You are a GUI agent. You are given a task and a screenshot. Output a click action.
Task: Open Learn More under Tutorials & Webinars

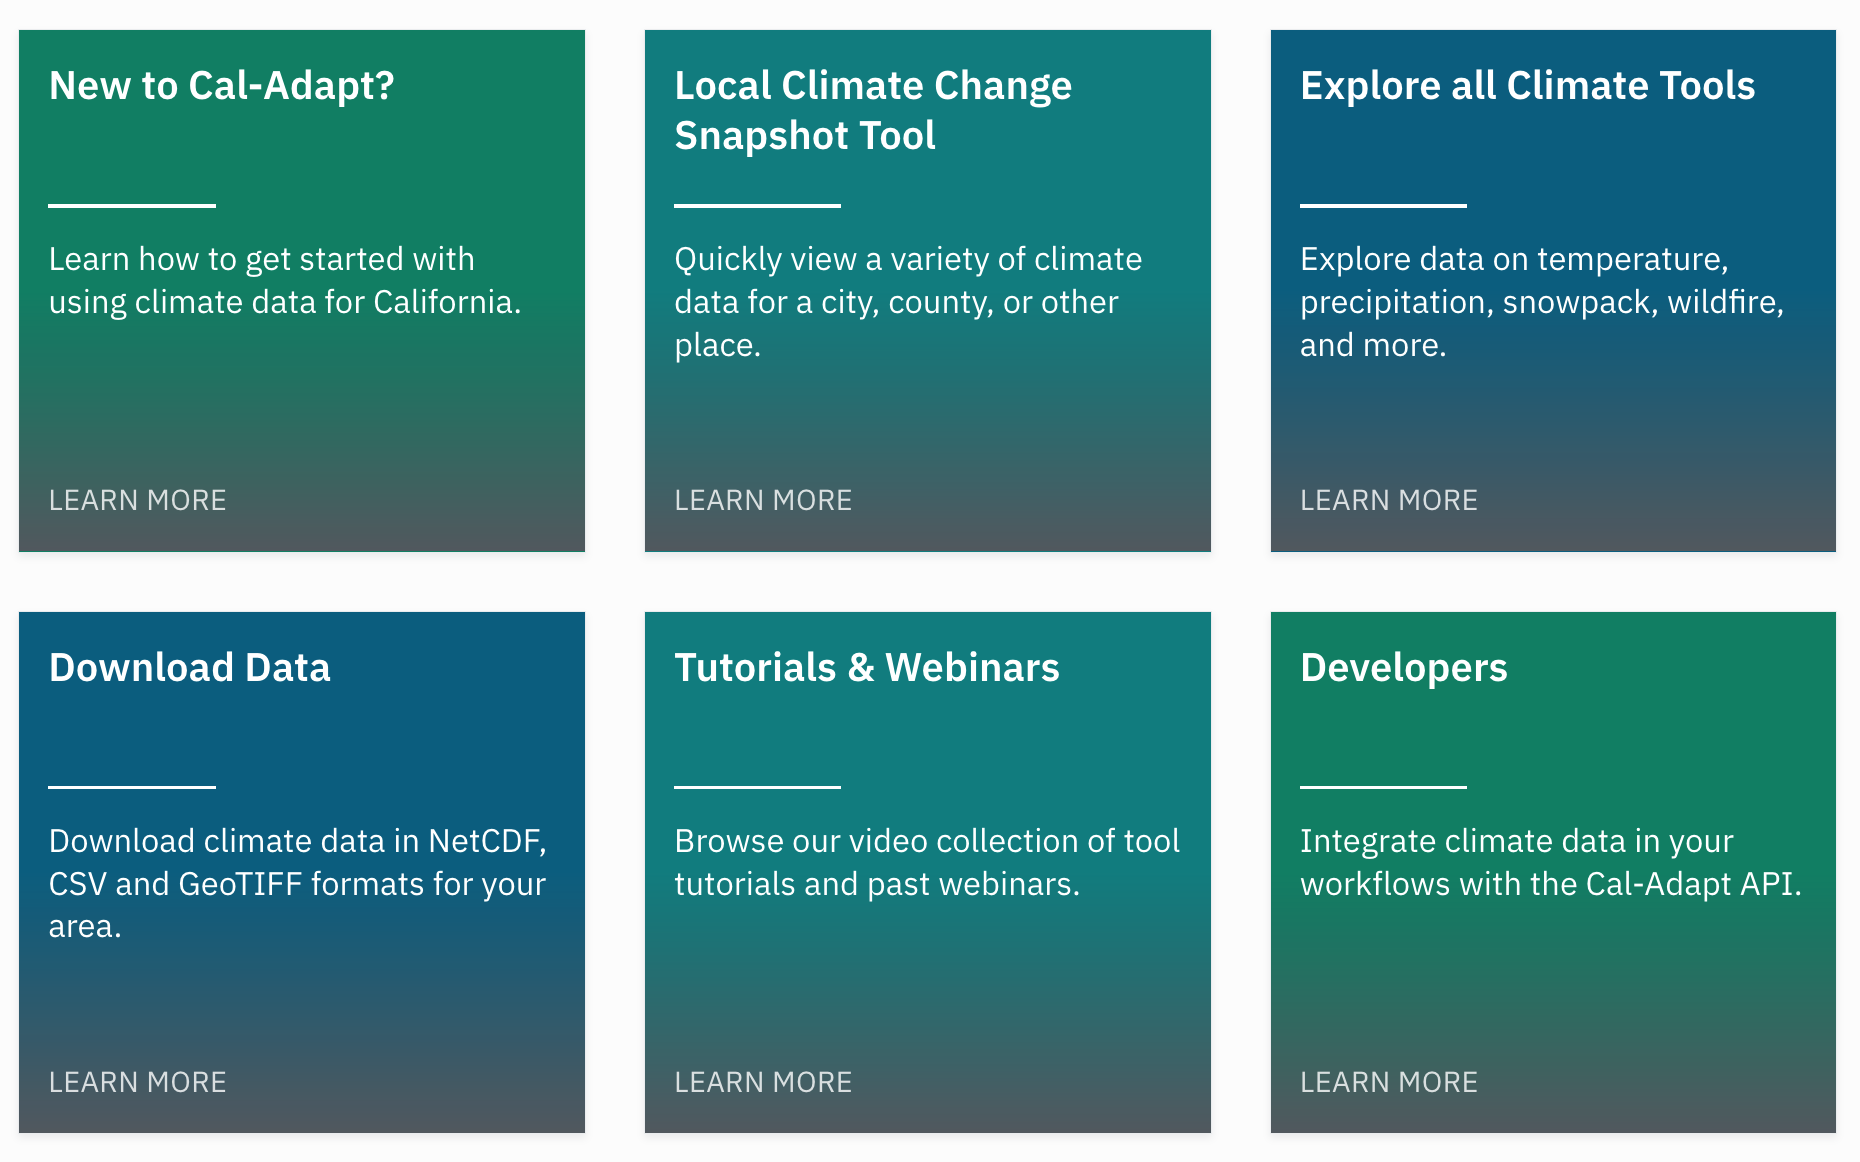[763, 1082]
